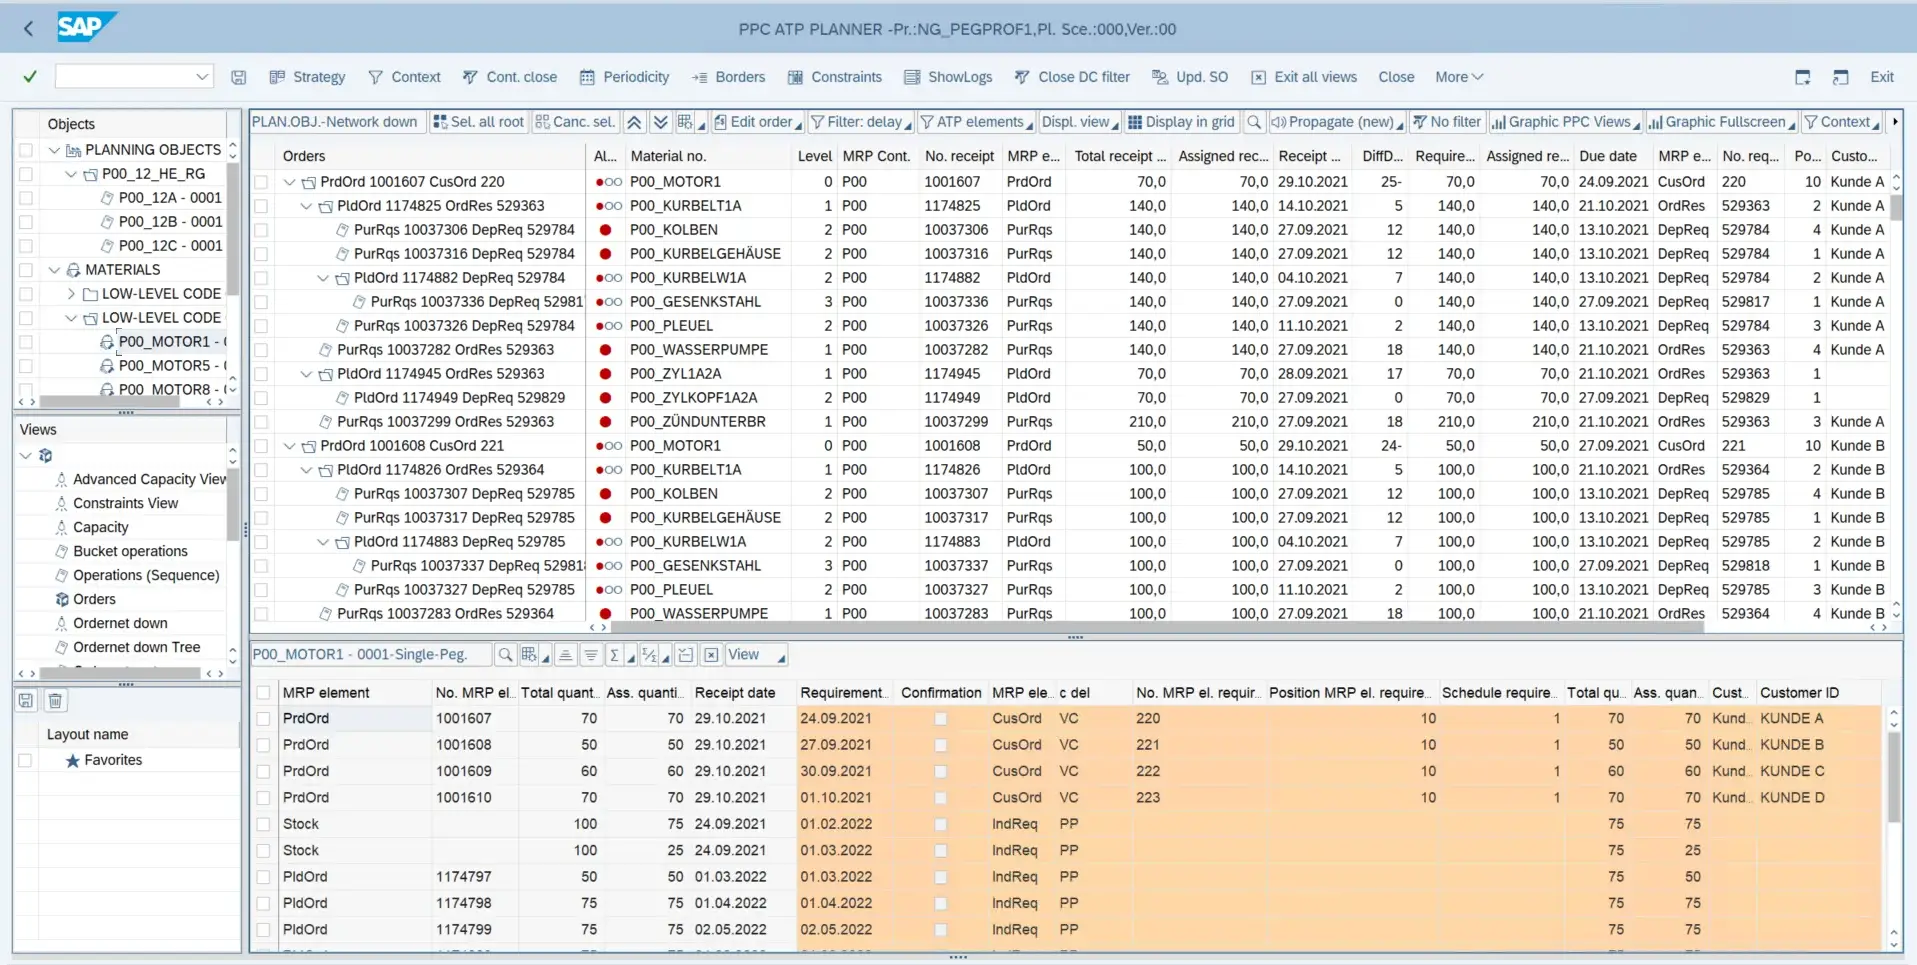Toggle Confirmation checkbox for PrdOrd 1001607 row

point(940,719)
